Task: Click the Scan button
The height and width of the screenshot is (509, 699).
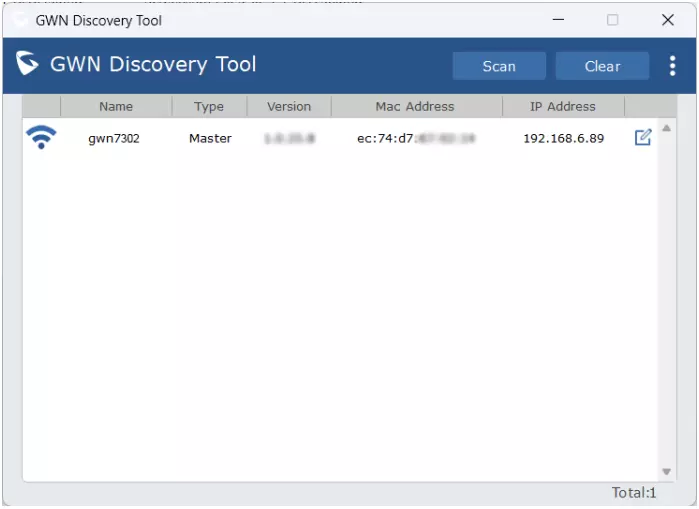Action: click(499, 66)
